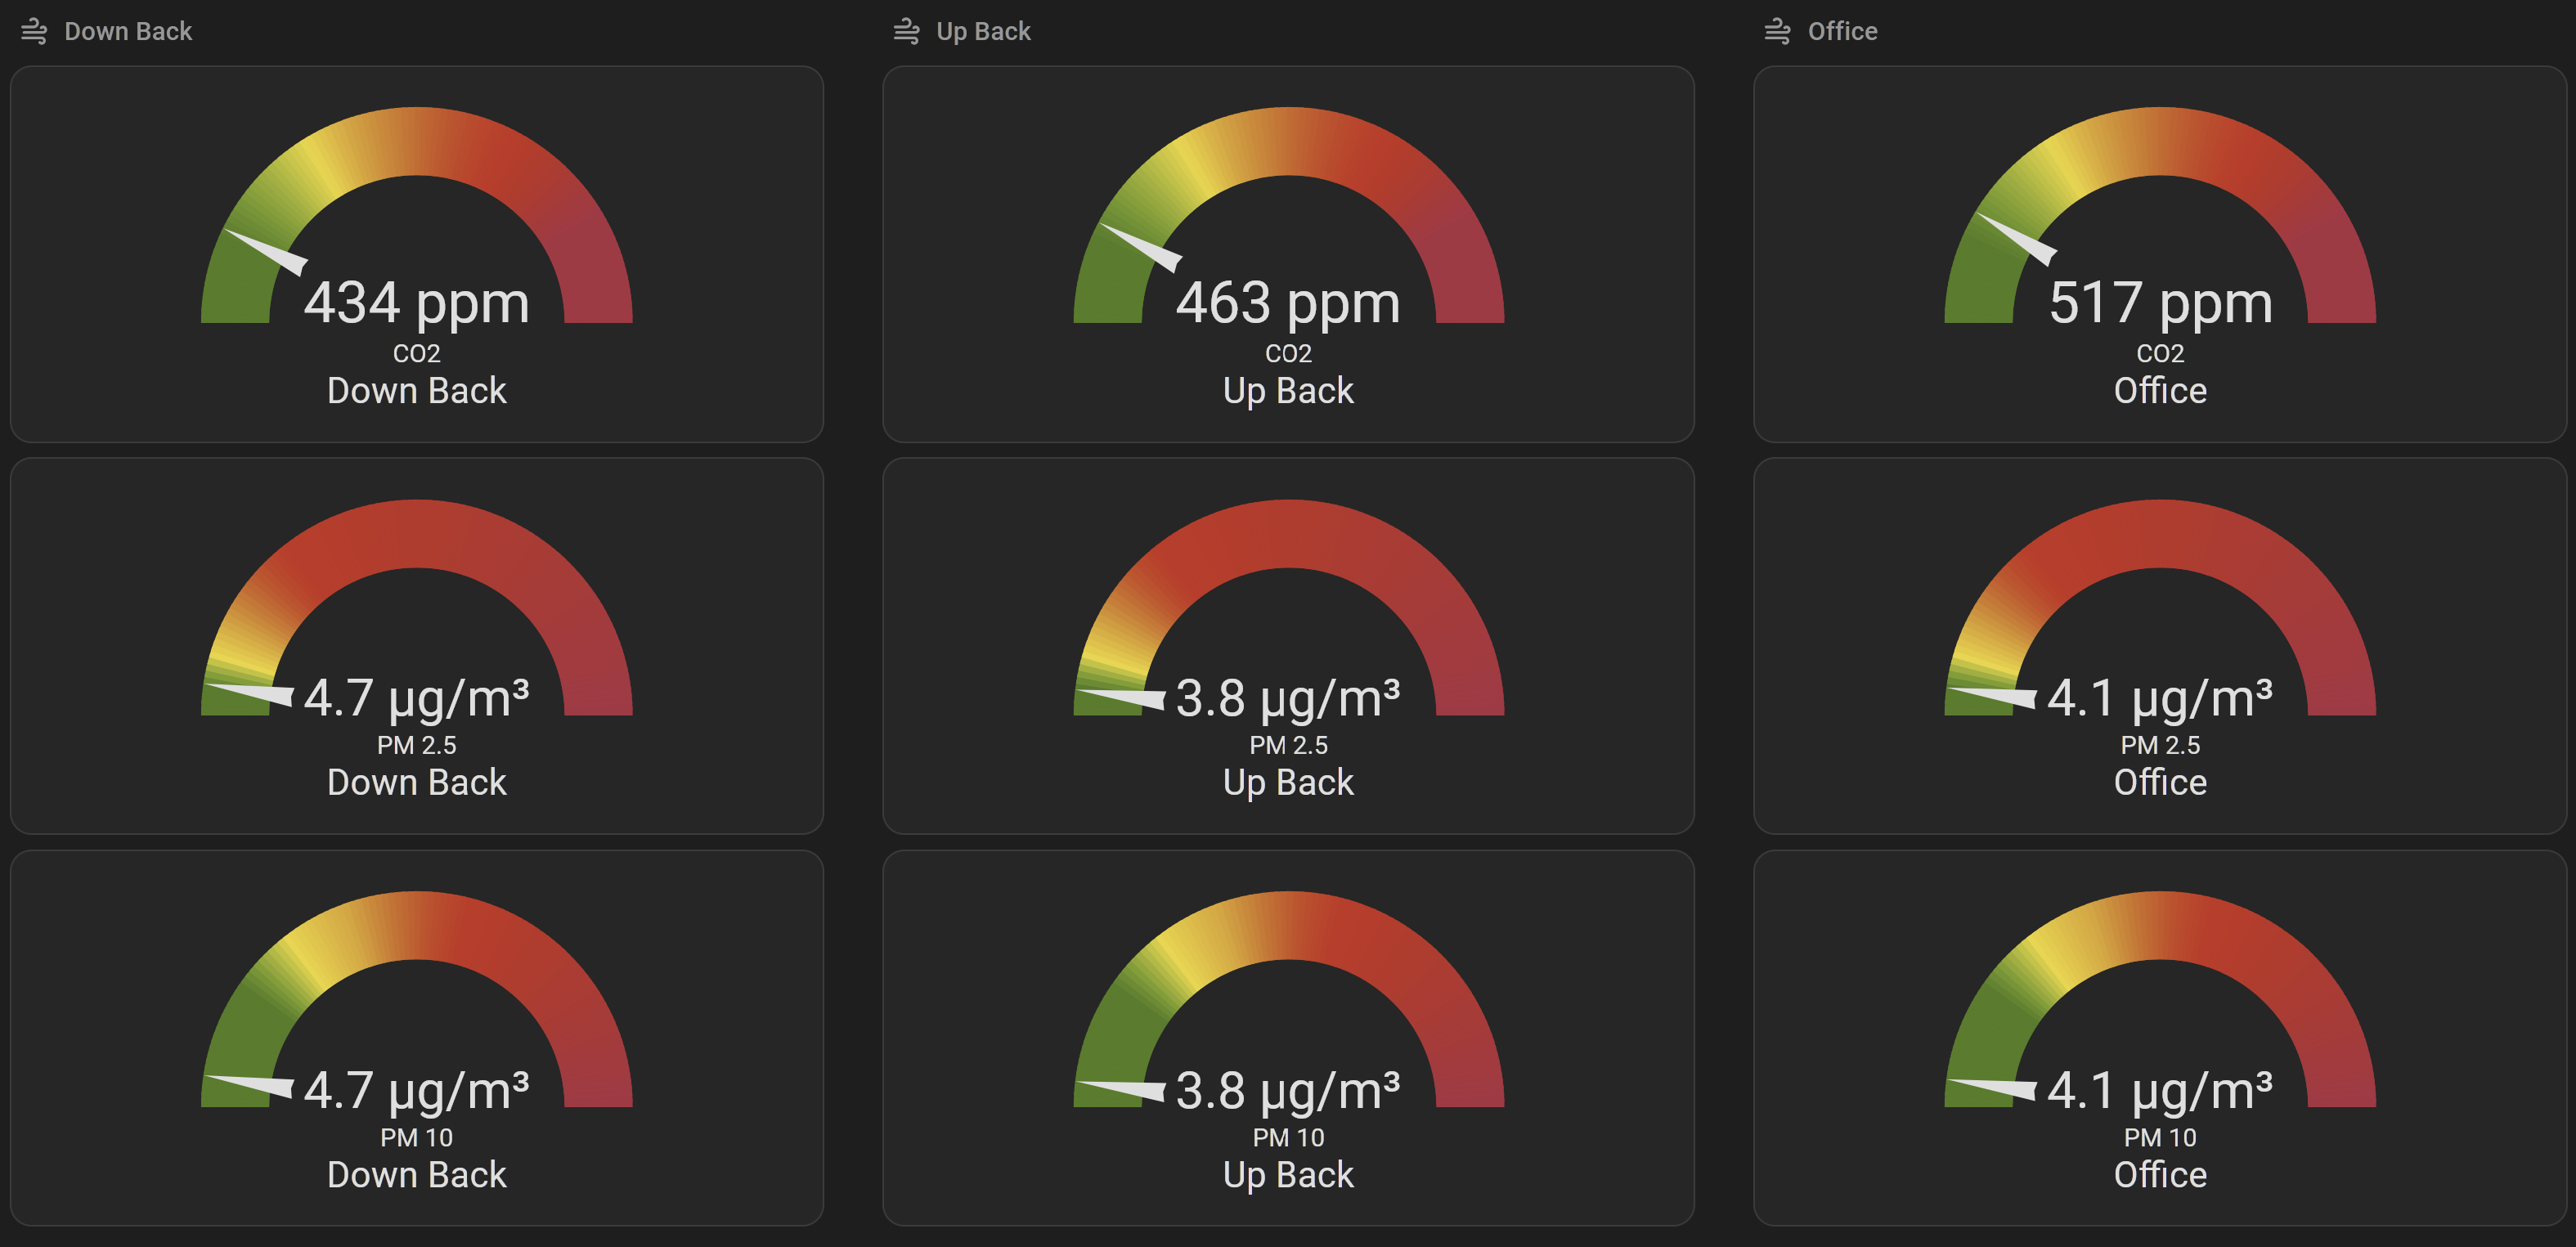Open the Office section heading
Viewport: 2576px width, 1247px height.
[x=1842, y=31]
